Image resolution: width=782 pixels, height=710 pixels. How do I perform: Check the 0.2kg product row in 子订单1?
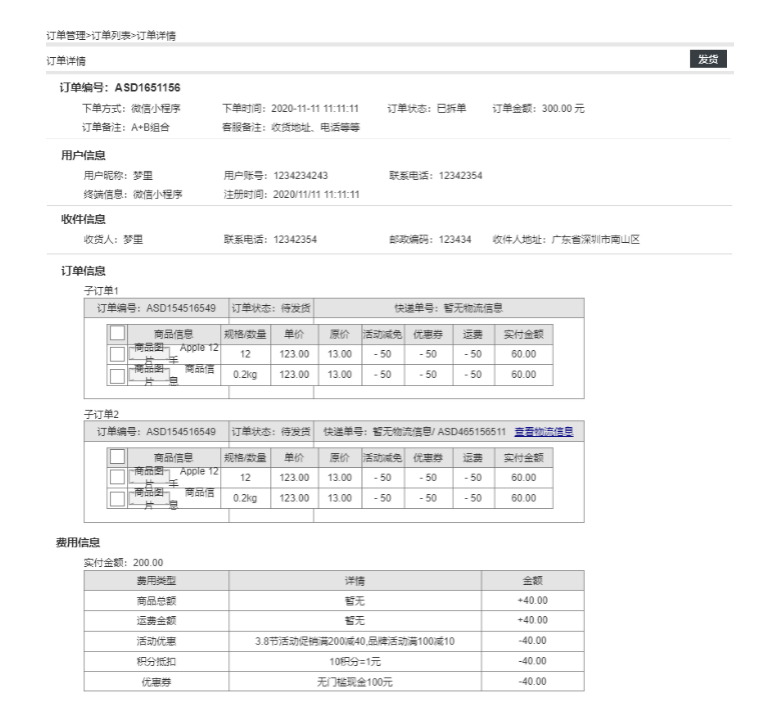pyautogui.click(x=118, y=375)
